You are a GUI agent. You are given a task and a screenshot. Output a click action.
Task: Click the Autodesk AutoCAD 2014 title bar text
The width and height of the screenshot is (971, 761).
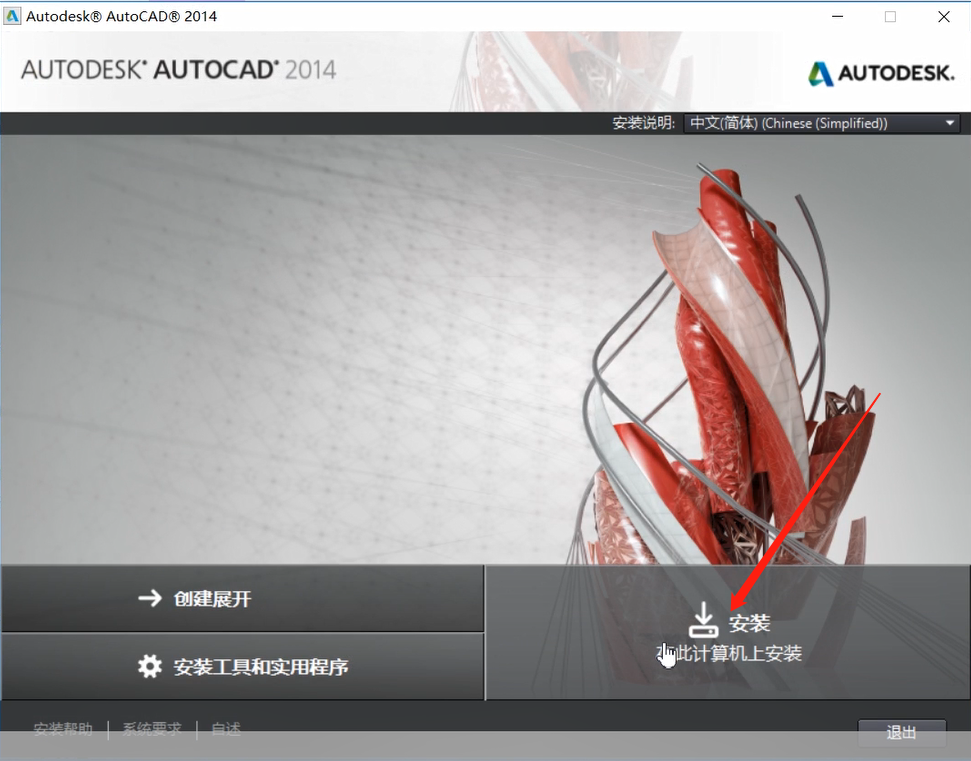coord(120,16)
